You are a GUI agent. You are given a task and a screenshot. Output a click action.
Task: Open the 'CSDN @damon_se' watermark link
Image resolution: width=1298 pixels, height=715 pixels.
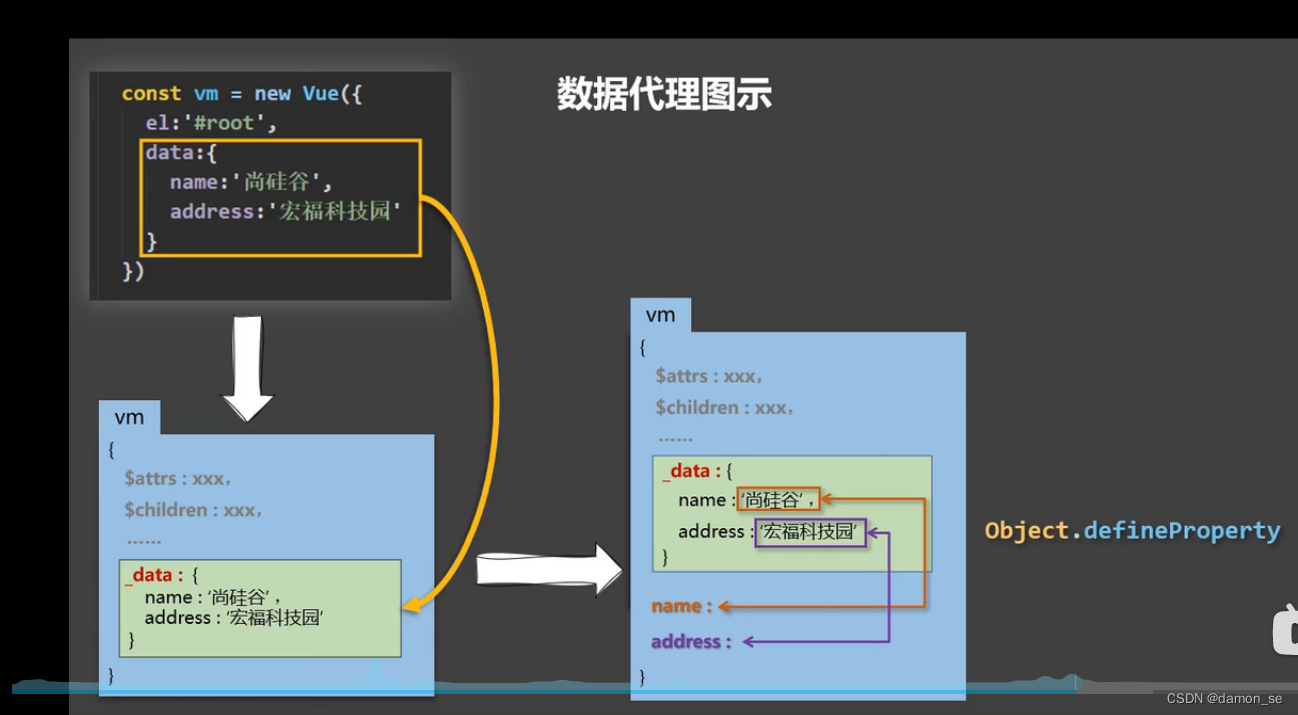coord(1222,699)
